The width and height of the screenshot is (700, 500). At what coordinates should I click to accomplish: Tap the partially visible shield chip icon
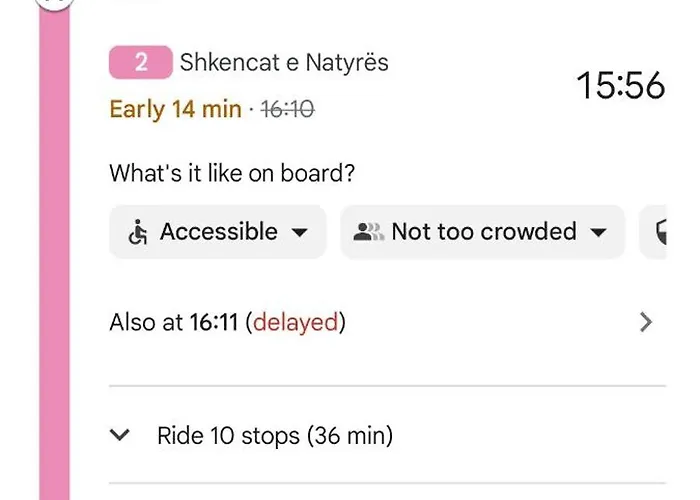pos(660,233)
